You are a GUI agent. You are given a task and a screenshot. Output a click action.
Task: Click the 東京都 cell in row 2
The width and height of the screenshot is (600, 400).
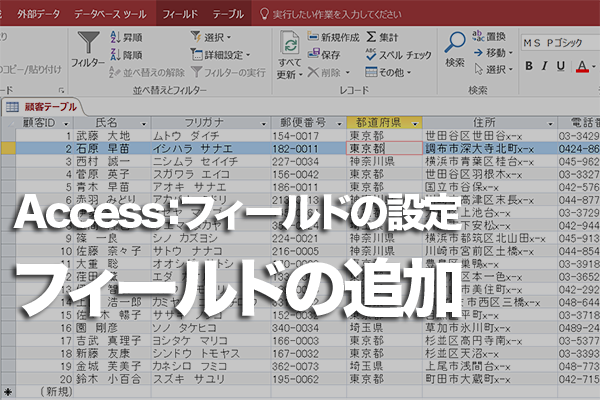coord(385,149)
